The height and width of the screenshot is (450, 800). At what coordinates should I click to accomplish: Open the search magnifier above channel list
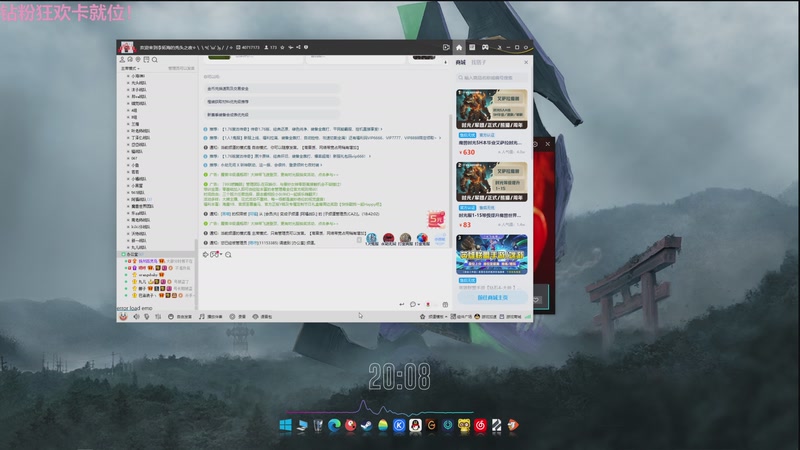point(155,60)
